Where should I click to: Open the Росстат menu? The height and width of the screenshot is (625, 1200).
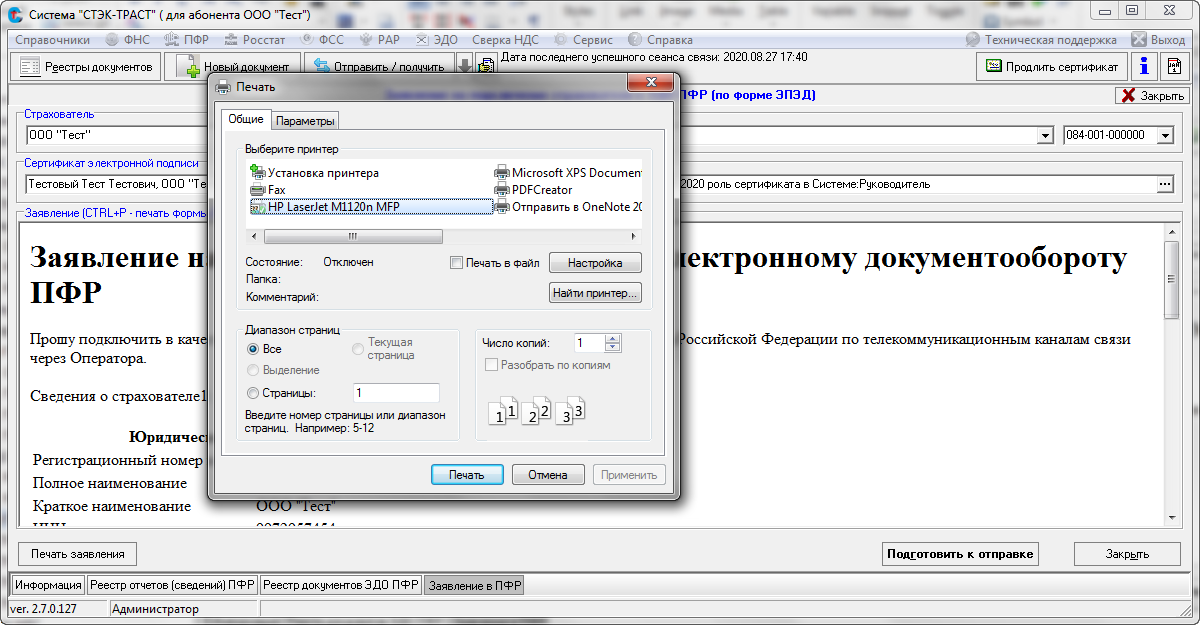[254, 40]
